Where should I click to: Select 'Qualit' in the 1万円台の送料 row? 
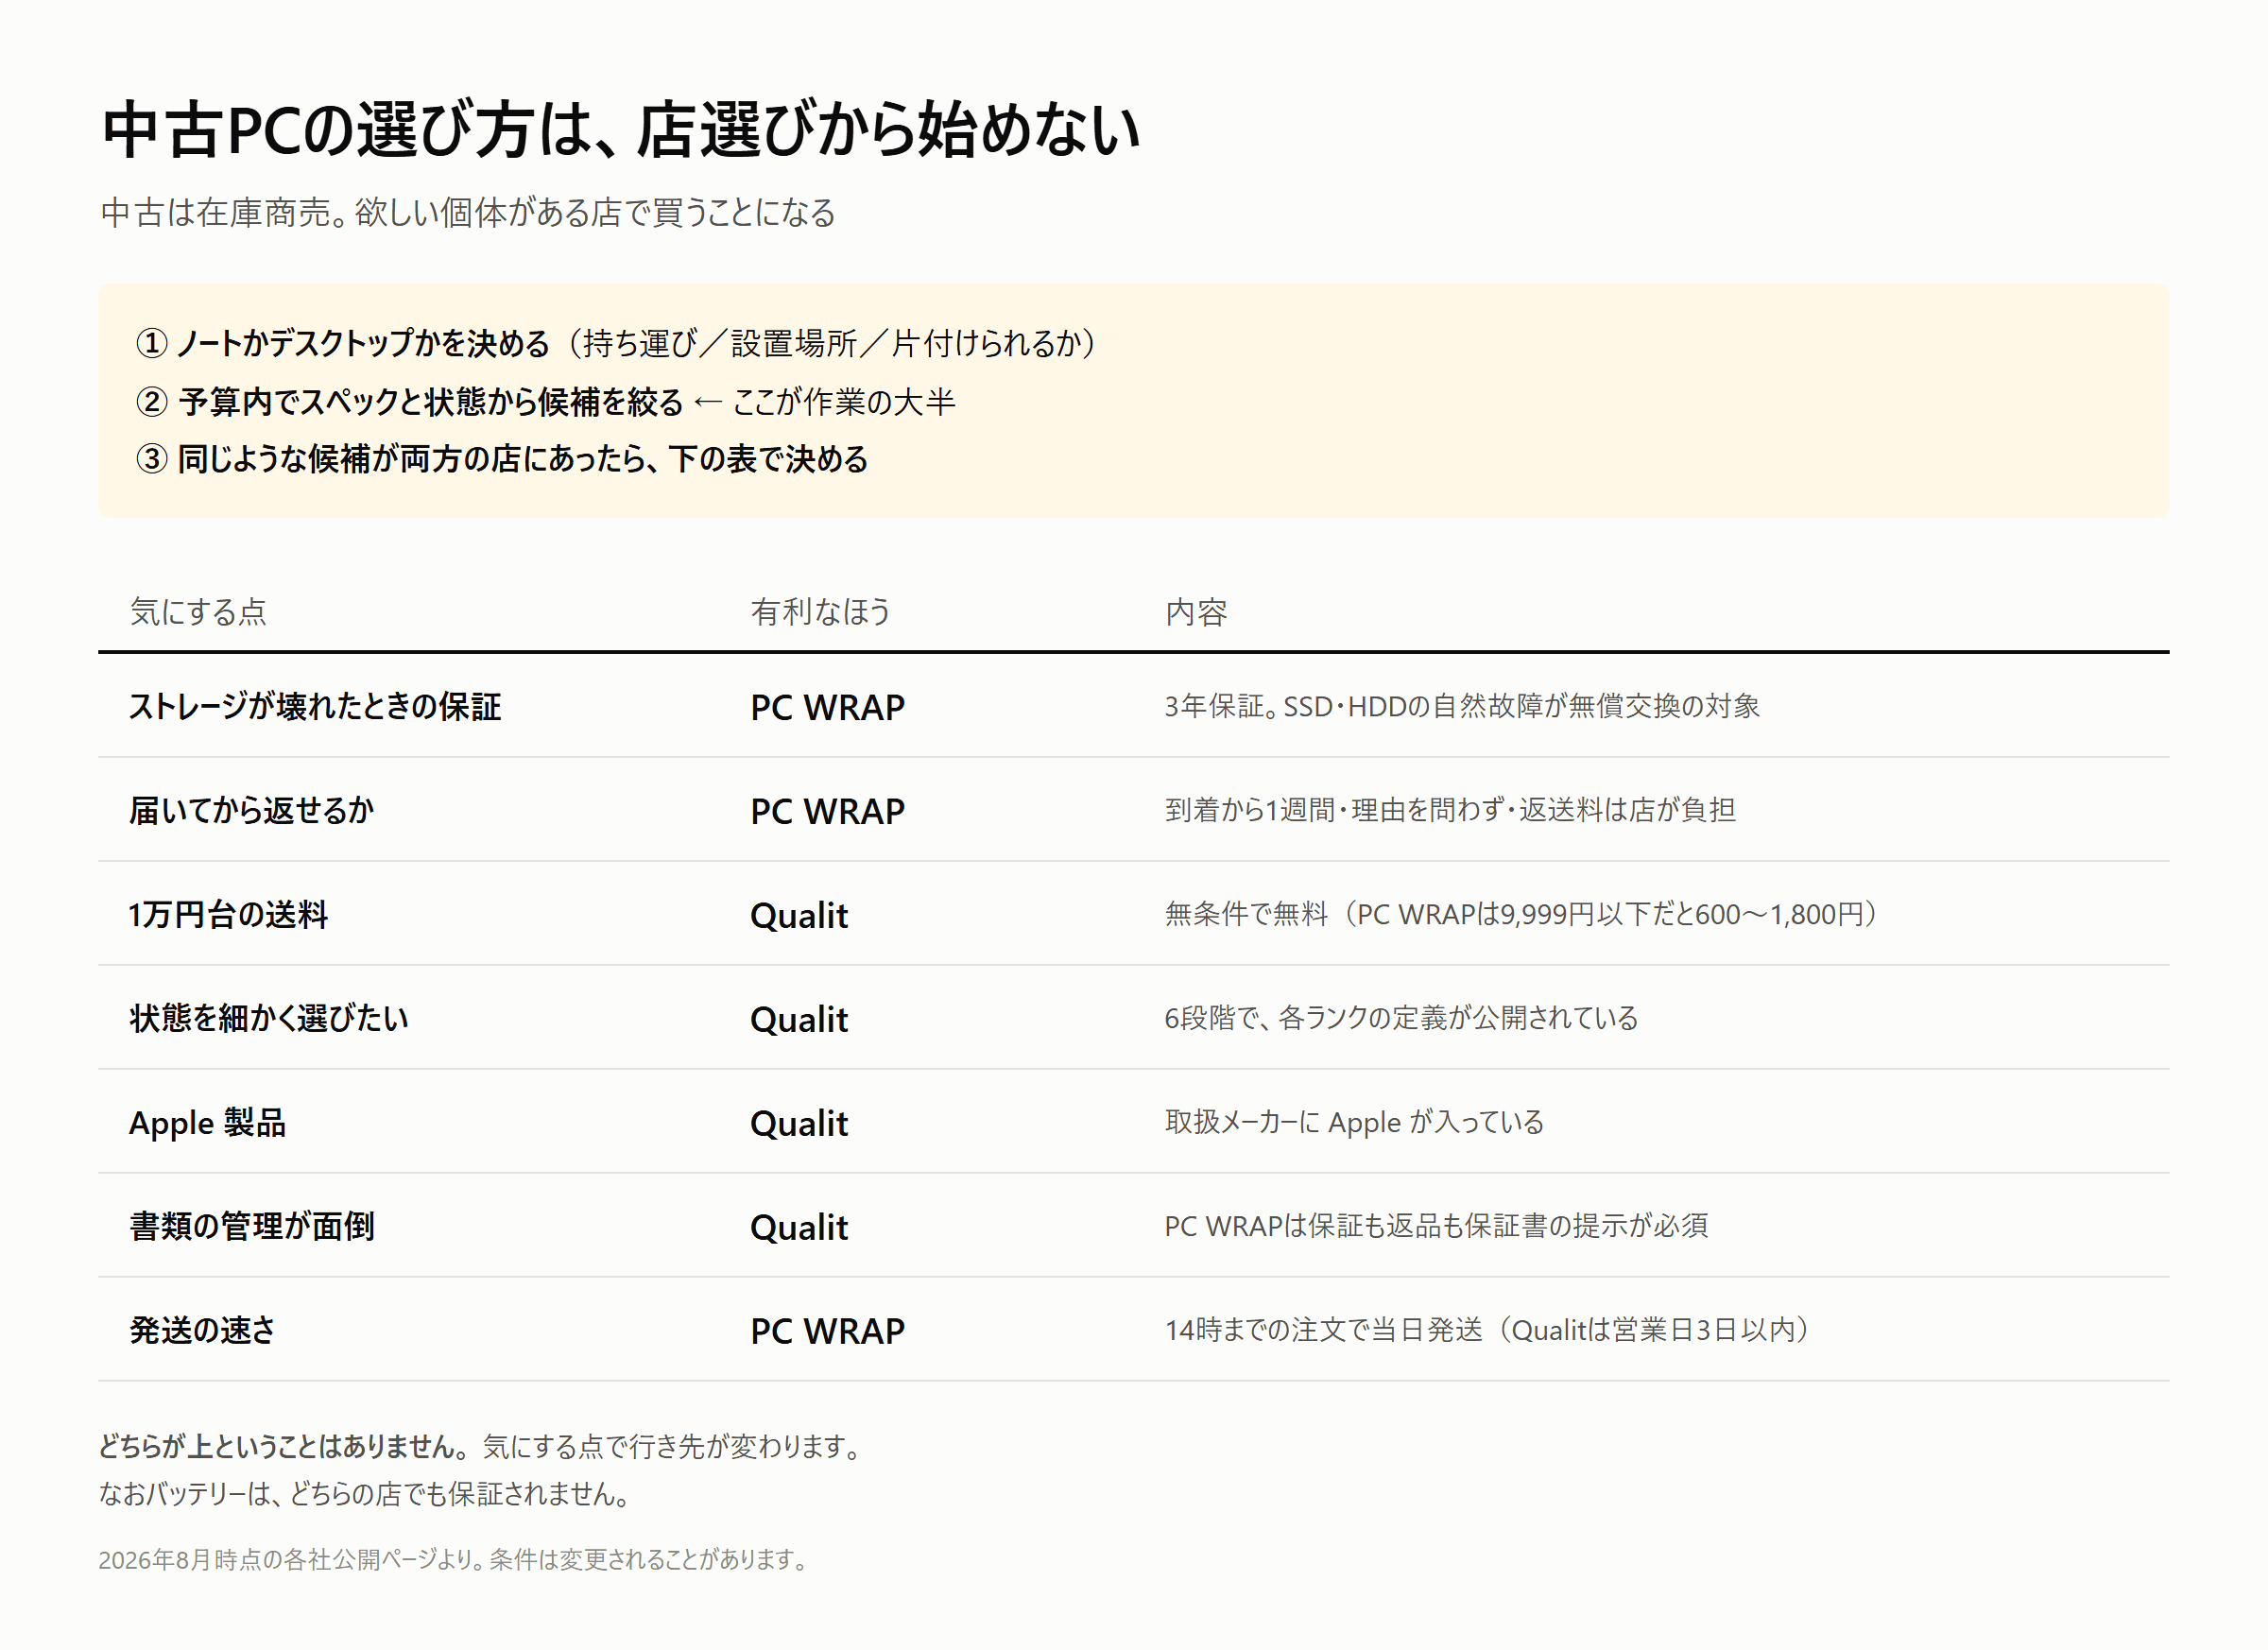pos(799,915)
